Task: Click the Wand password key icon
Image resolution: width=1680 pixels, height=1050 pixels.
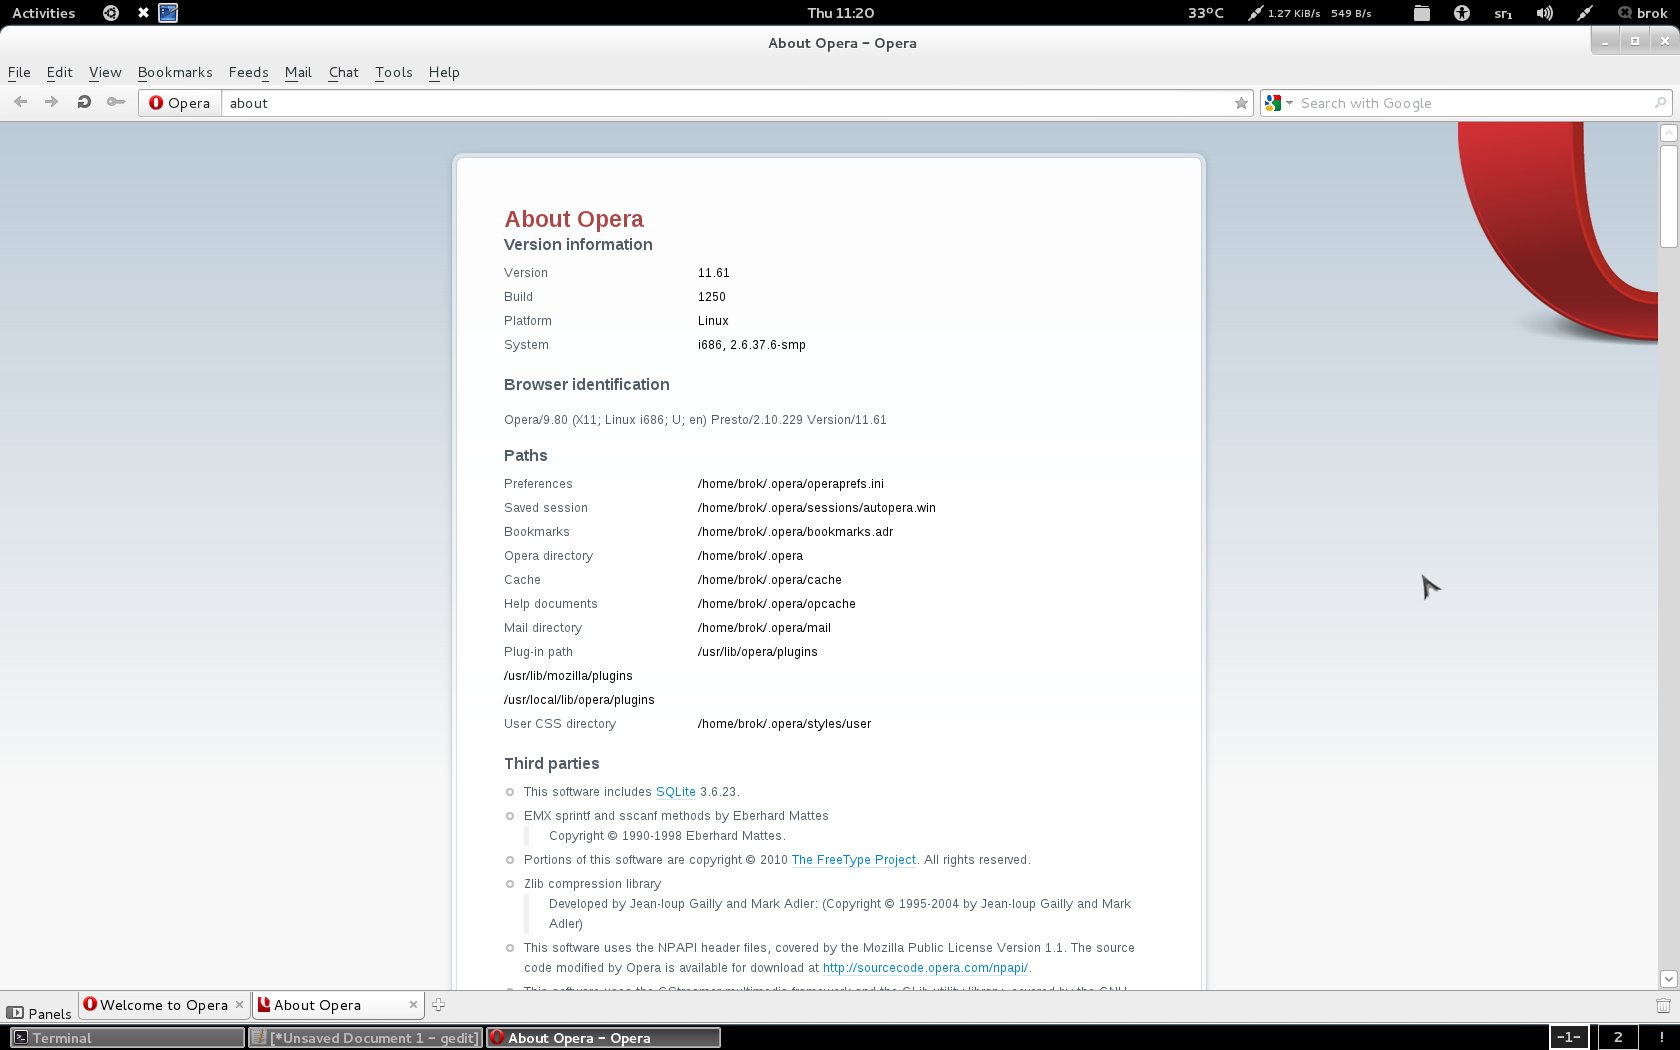Action: click(x=116, y=102)
